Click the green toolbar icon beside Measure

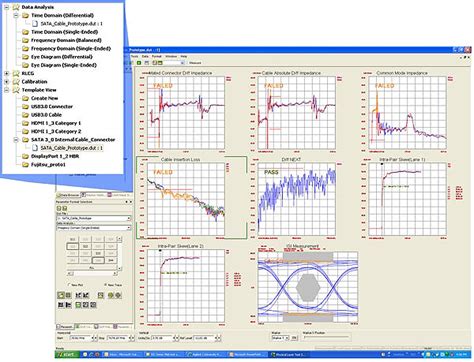point(139,63)
